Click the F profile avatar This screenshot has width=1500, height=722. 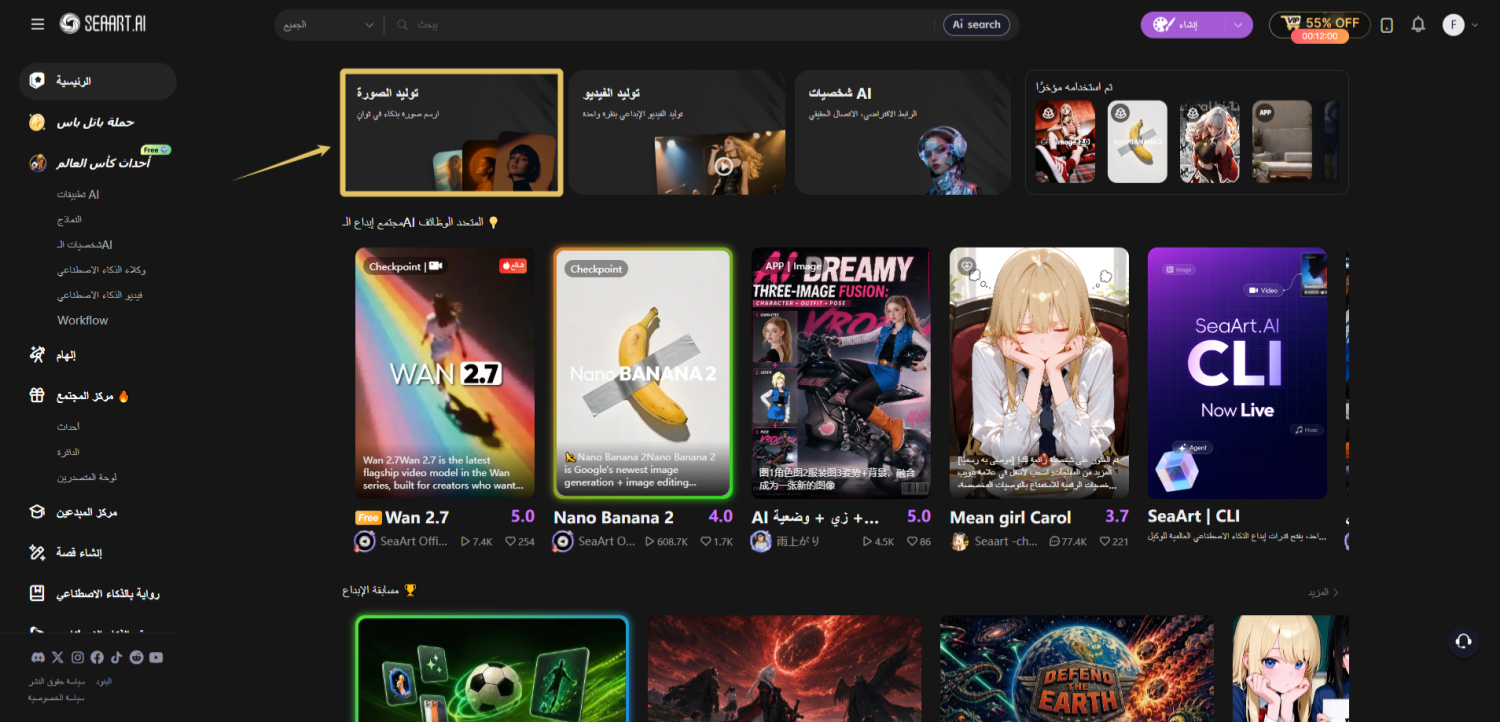click(1453, 25)
